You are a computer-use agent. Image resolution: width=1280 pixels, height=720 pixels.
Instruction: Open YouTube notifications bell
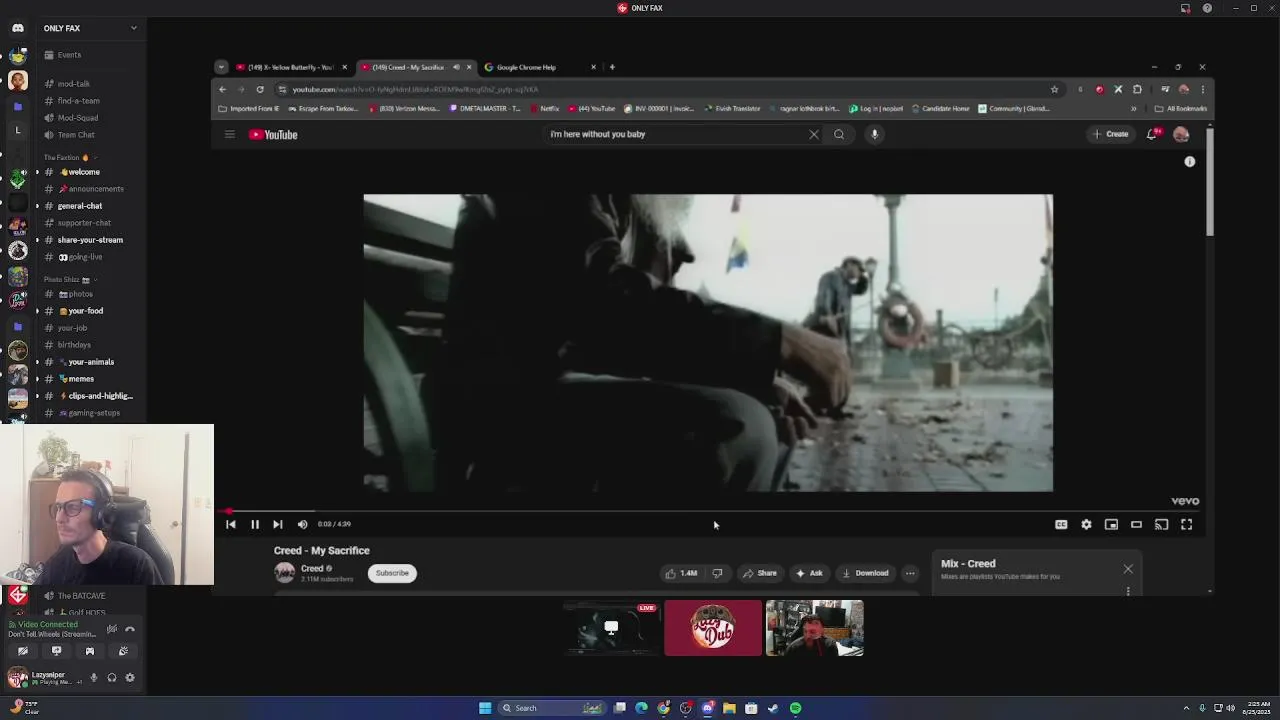coord(1152,134)
